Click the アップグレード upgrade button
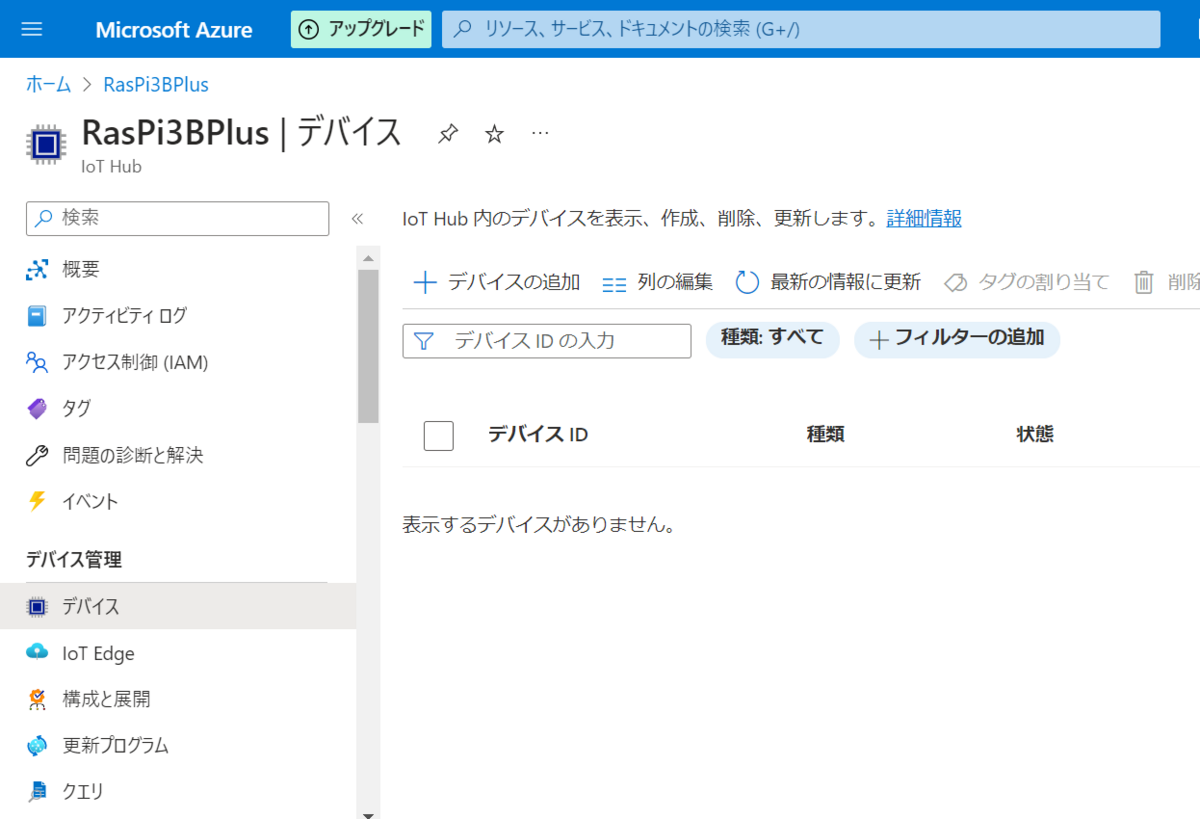The width and height of the screenshot is (1200, 819). point(361,29)
